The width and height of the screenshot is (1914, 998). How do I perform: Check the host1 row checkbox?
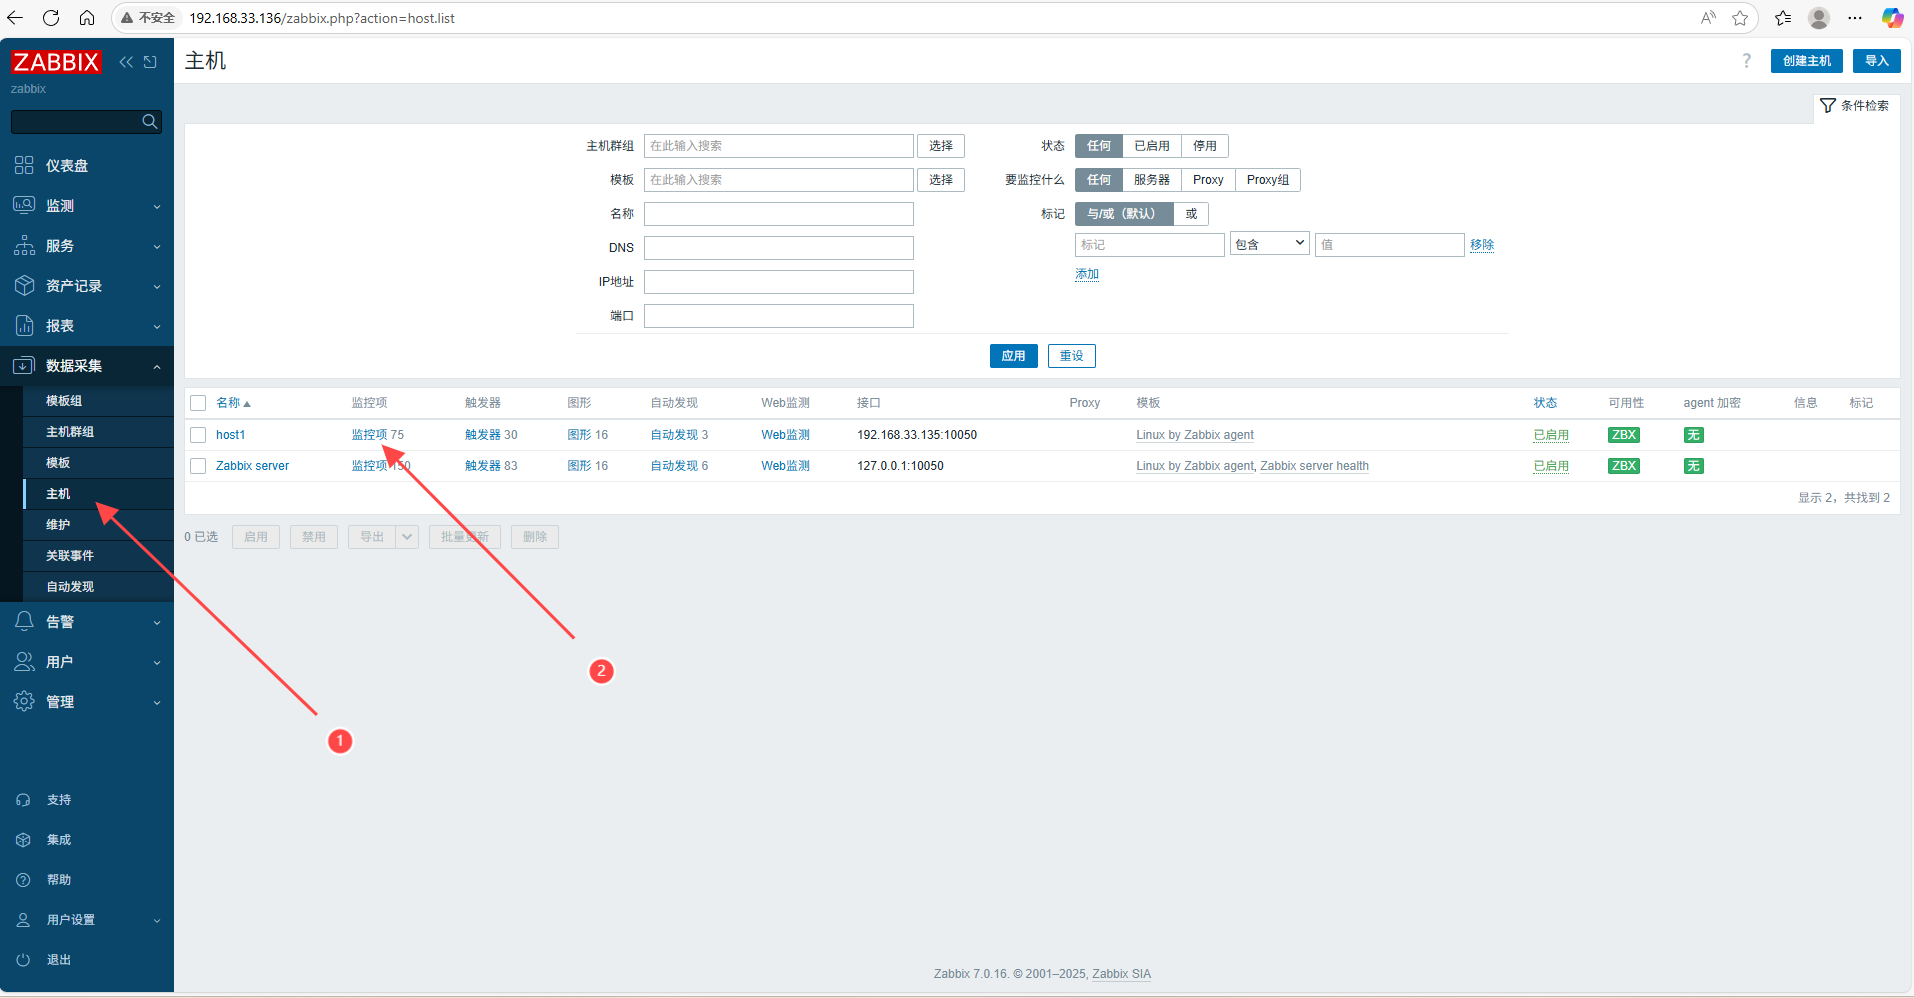coord(198,435)
